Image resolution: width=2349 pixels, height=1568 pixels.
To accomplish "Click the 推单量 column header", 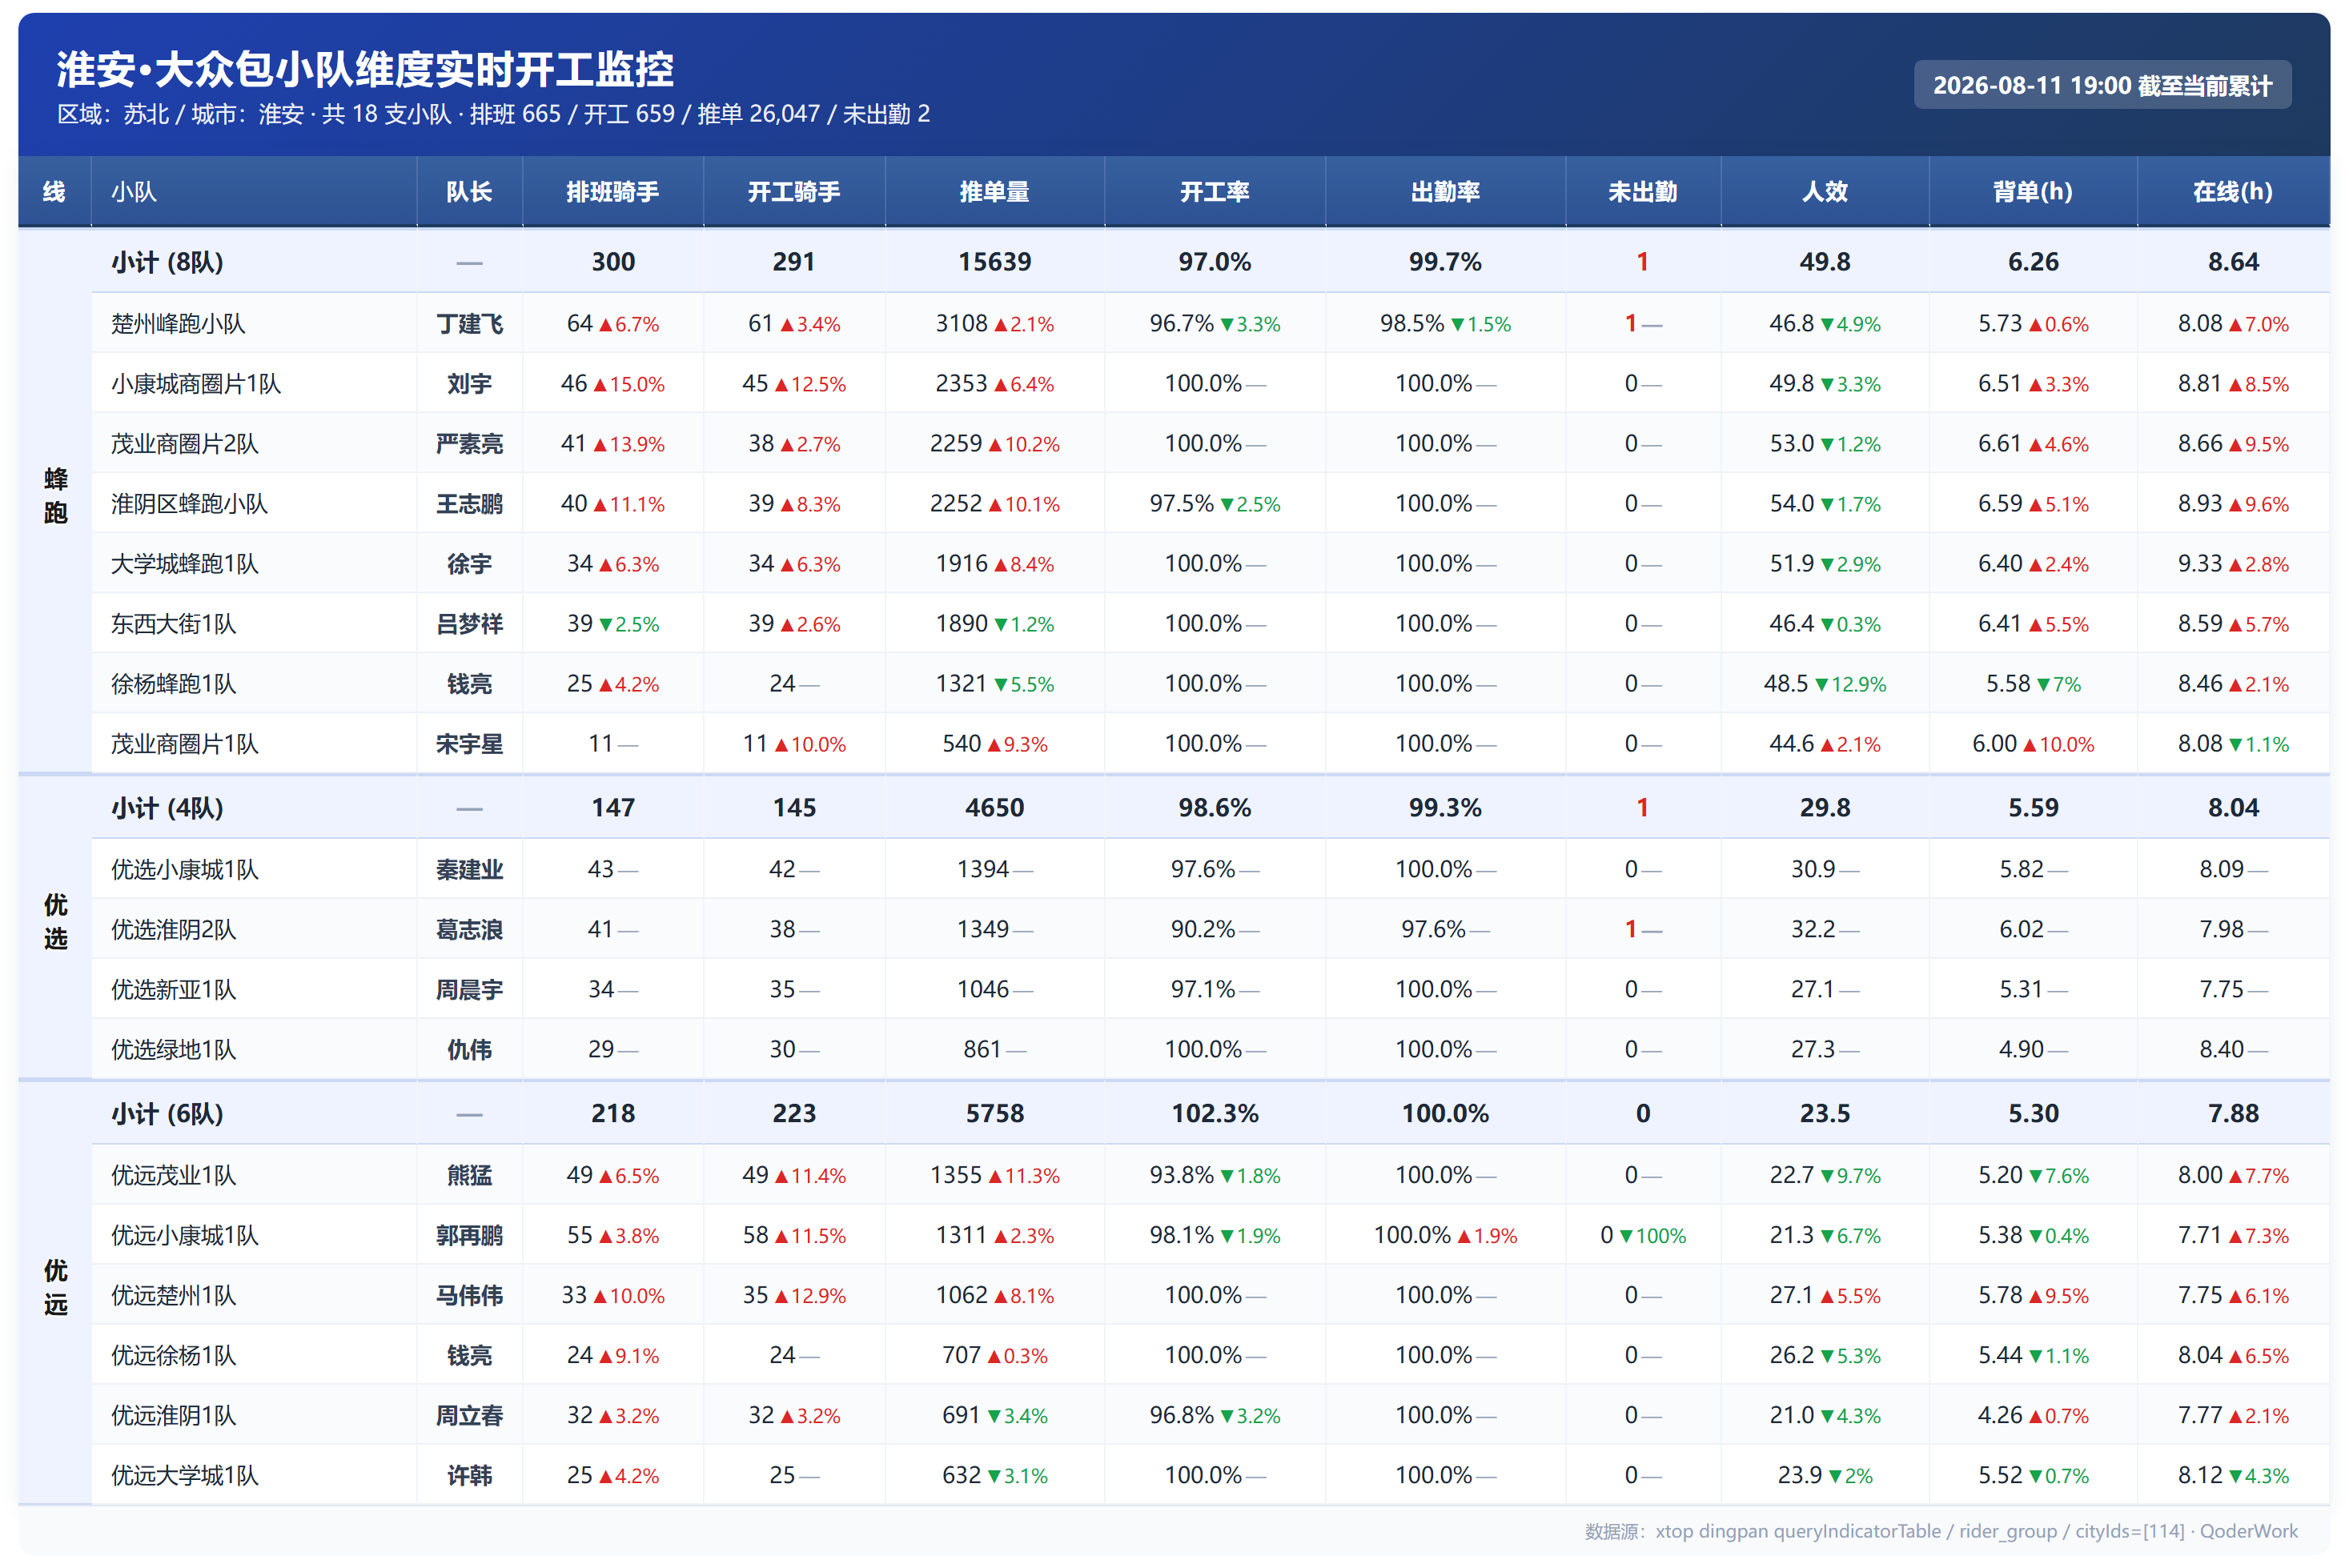I will (x=994, y=191).
